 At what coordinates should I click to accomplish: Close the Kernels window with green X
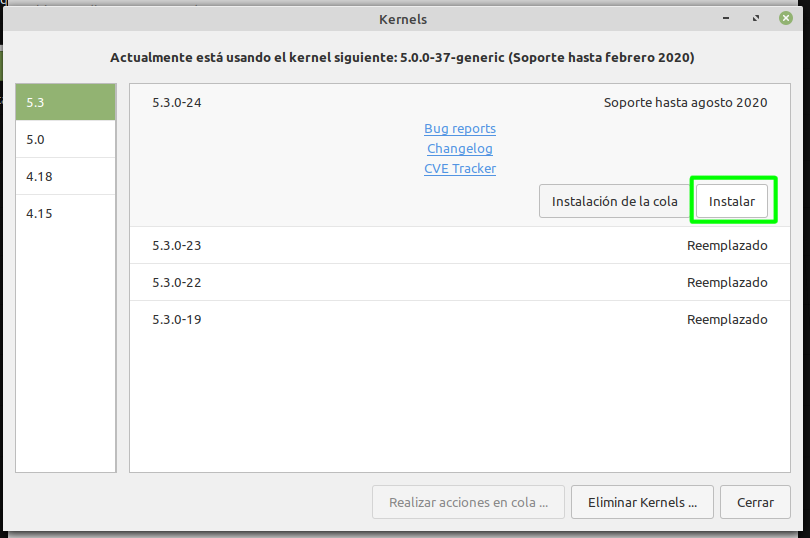[x=785, y=18]
